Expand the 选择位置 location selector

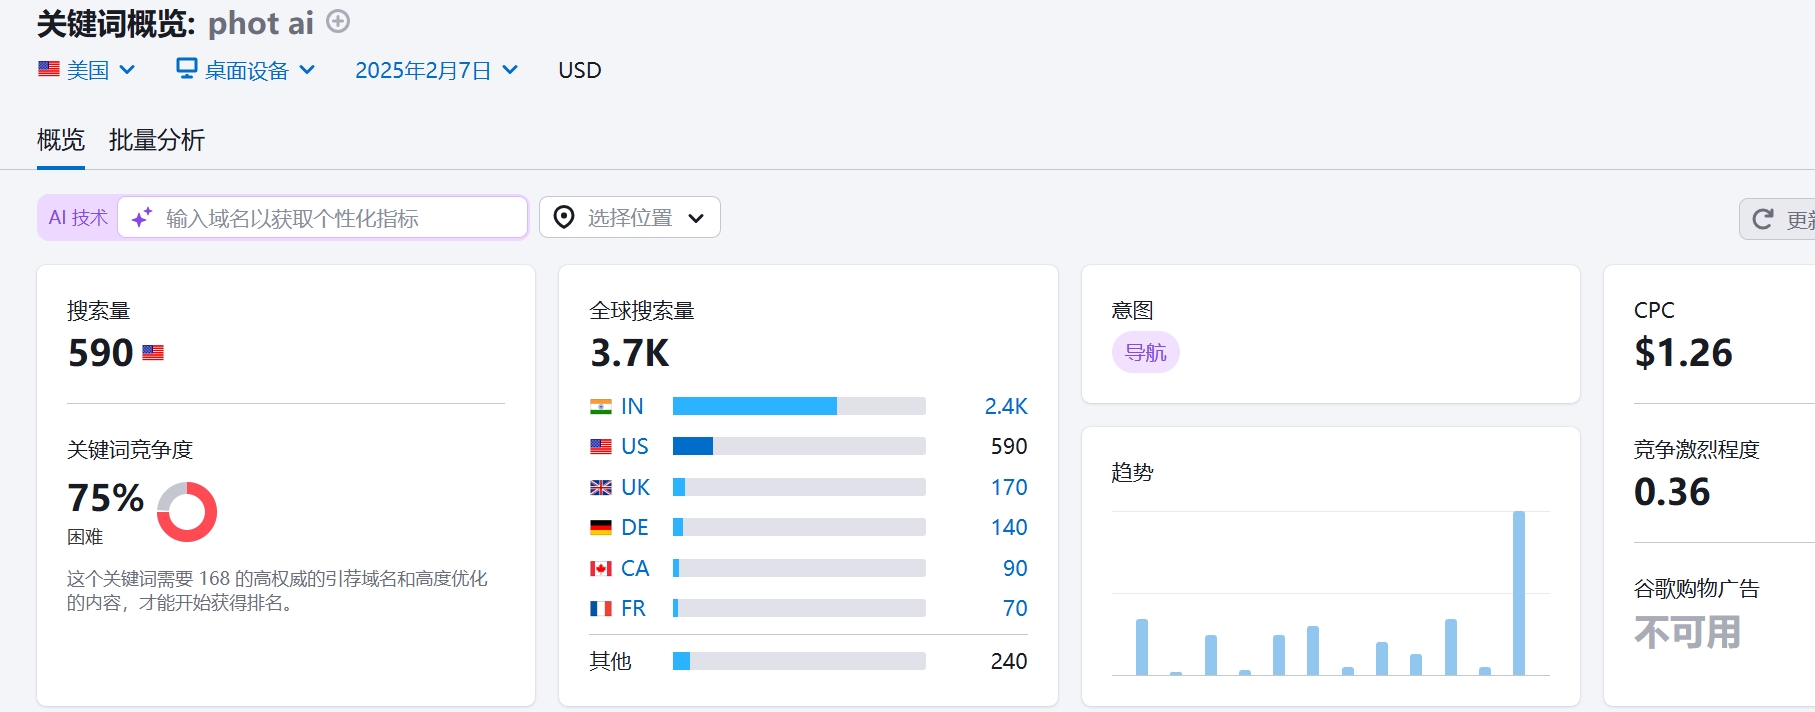tap(630, 217)
